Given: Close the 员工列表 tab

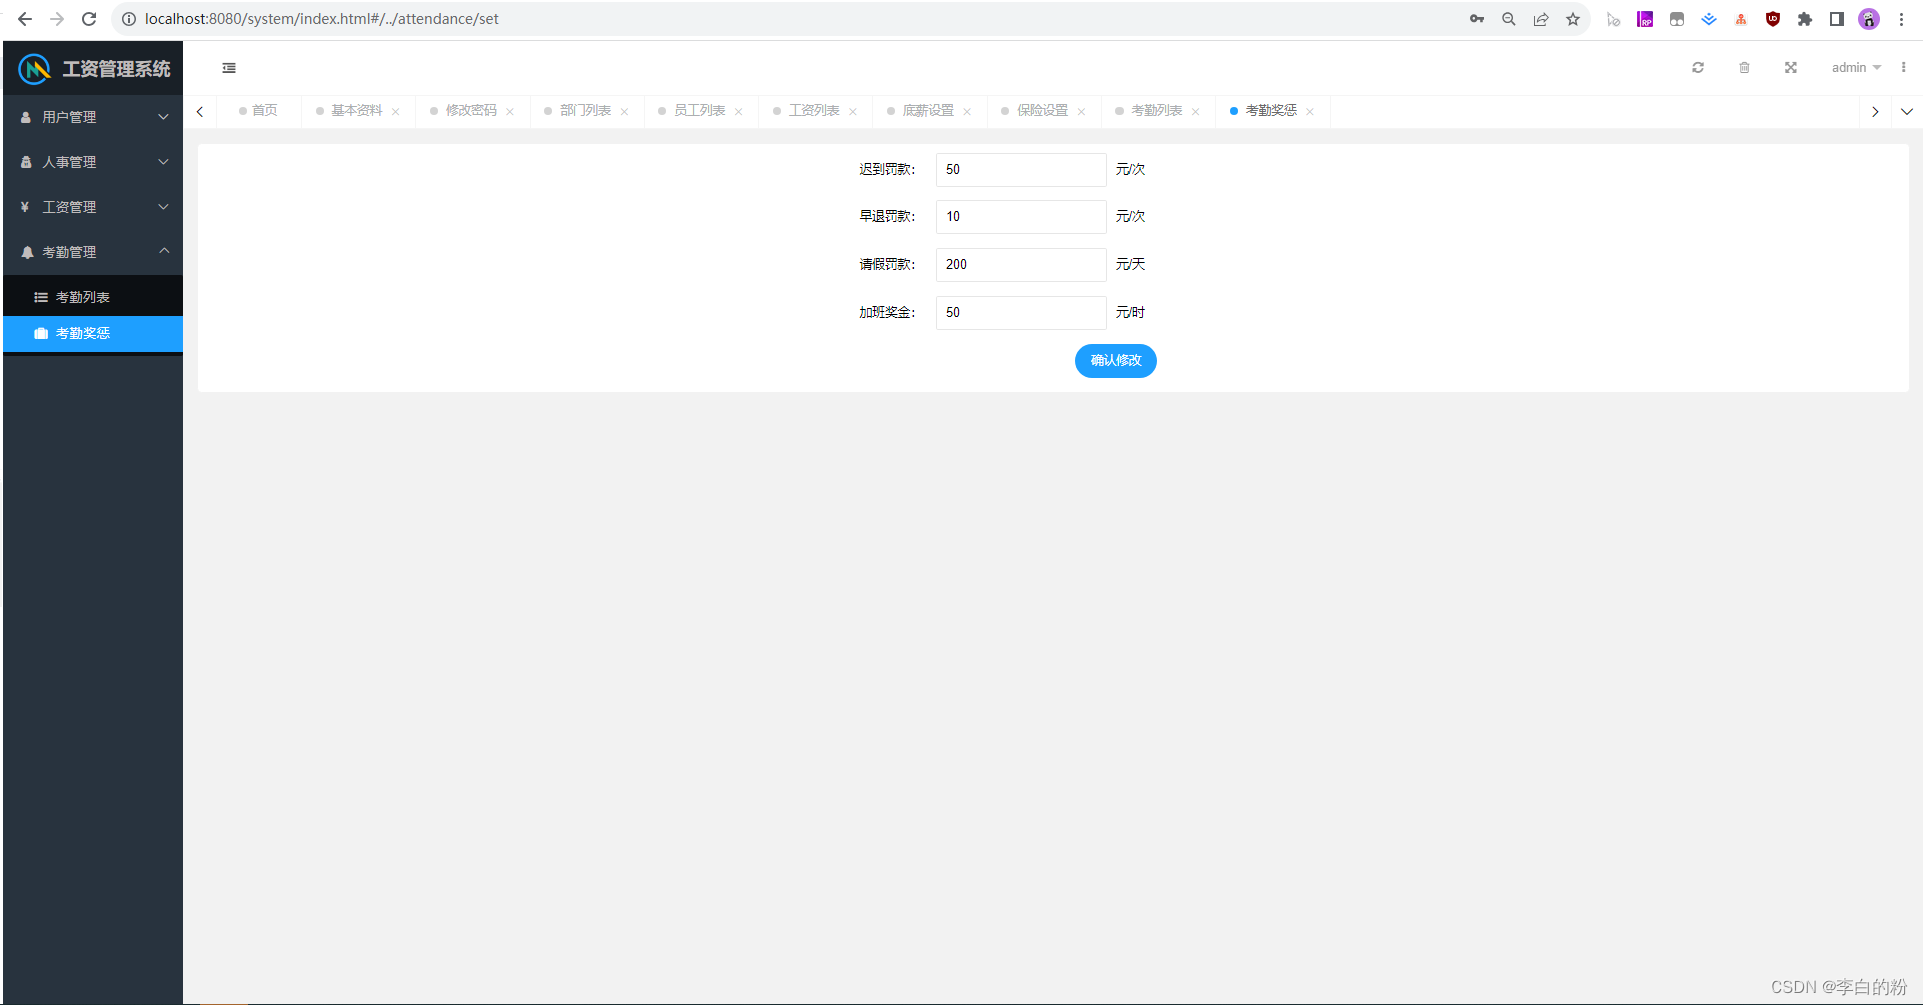Looking at the screenshot, I should point(738,112).
